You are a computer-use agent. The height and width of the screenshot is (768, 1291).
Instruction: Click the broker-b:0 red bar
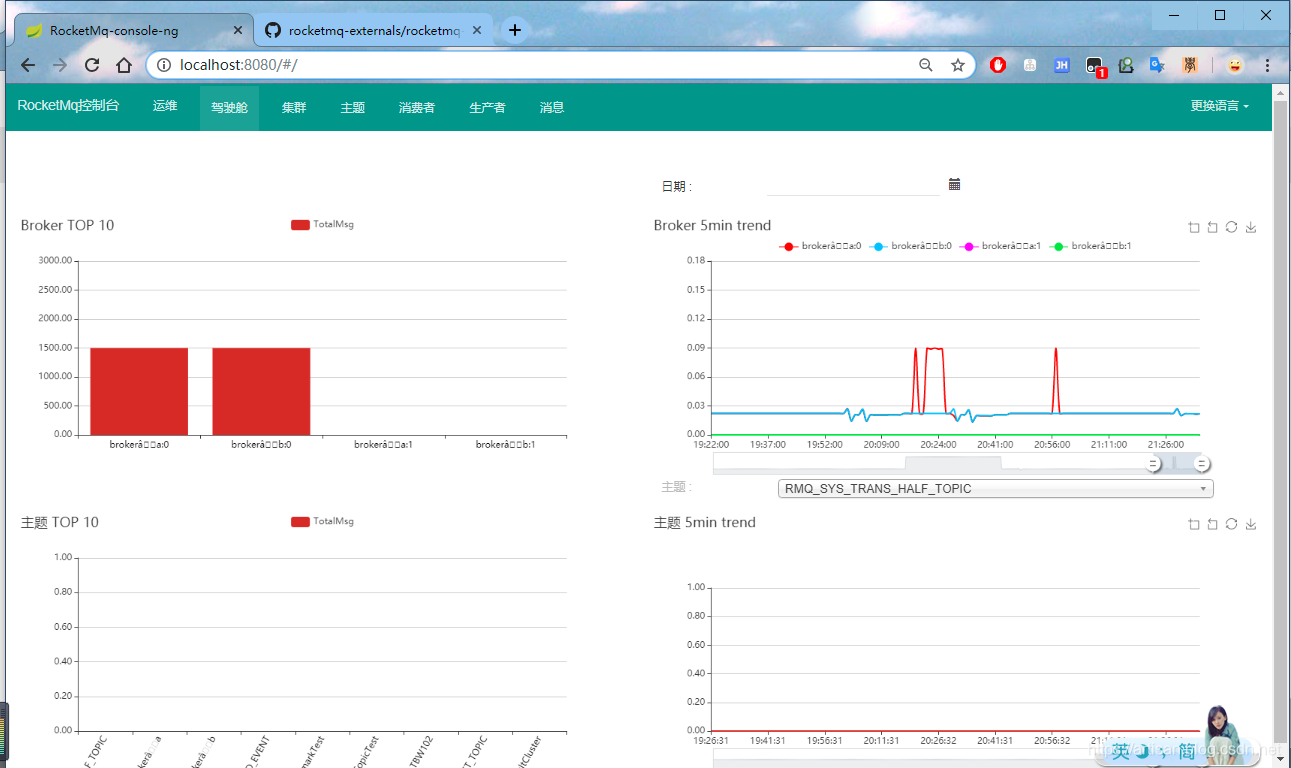point(261,391)
